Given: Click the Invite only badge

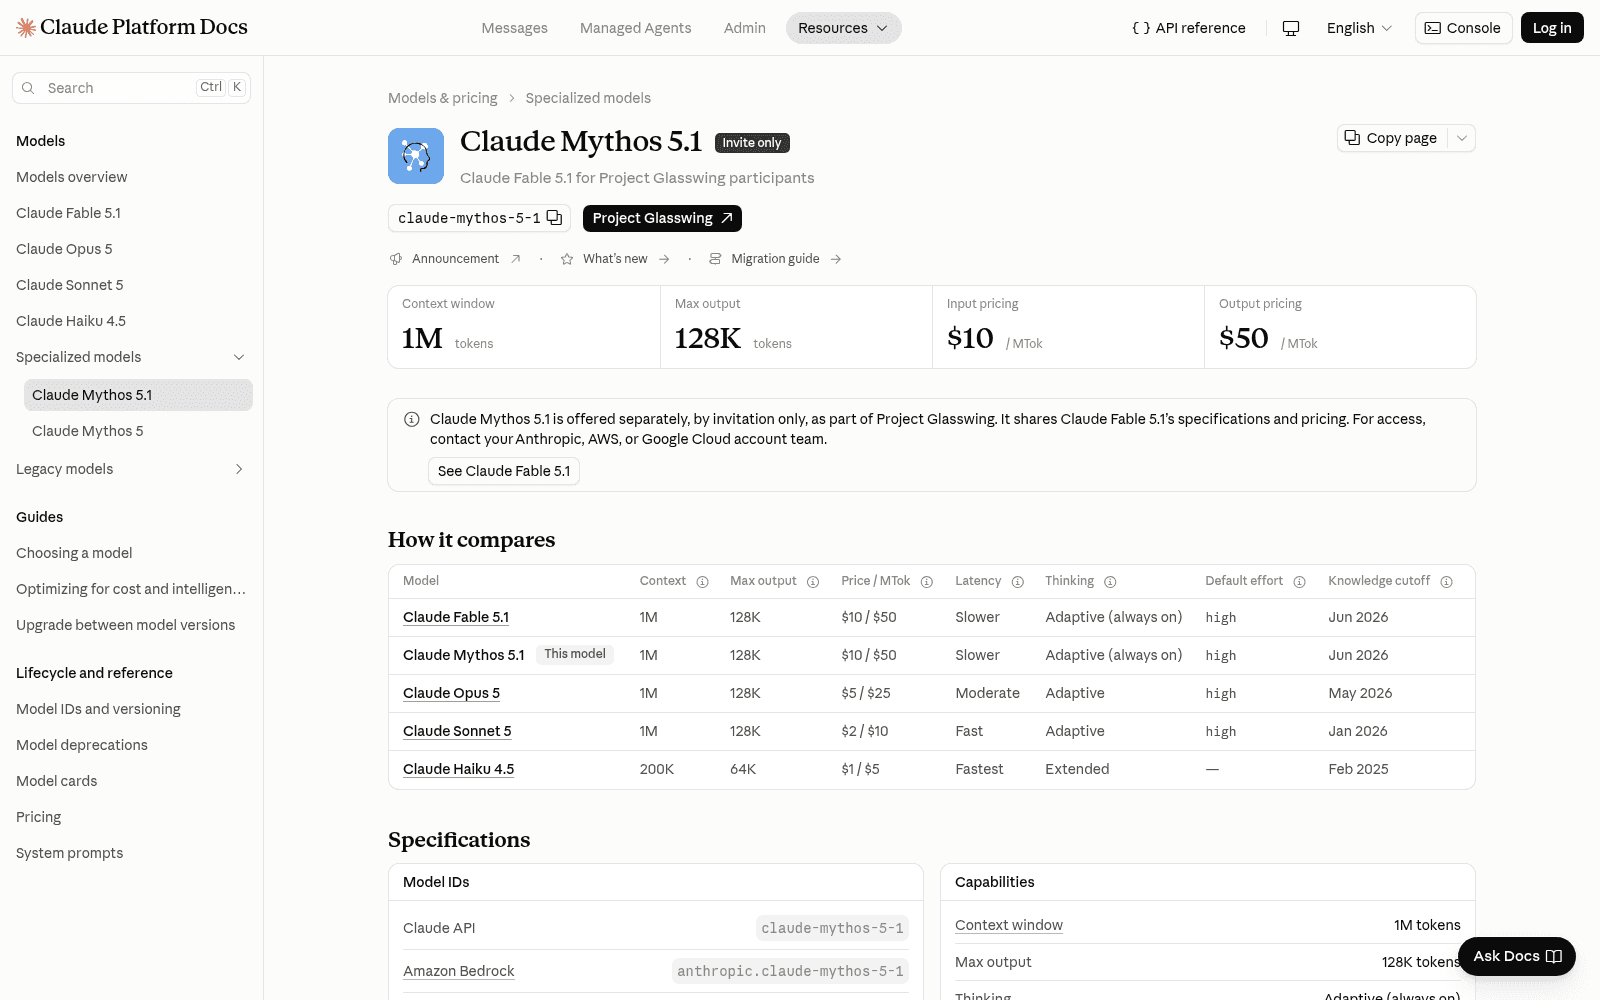Looking at the screenshot, I should pos(752,143).
